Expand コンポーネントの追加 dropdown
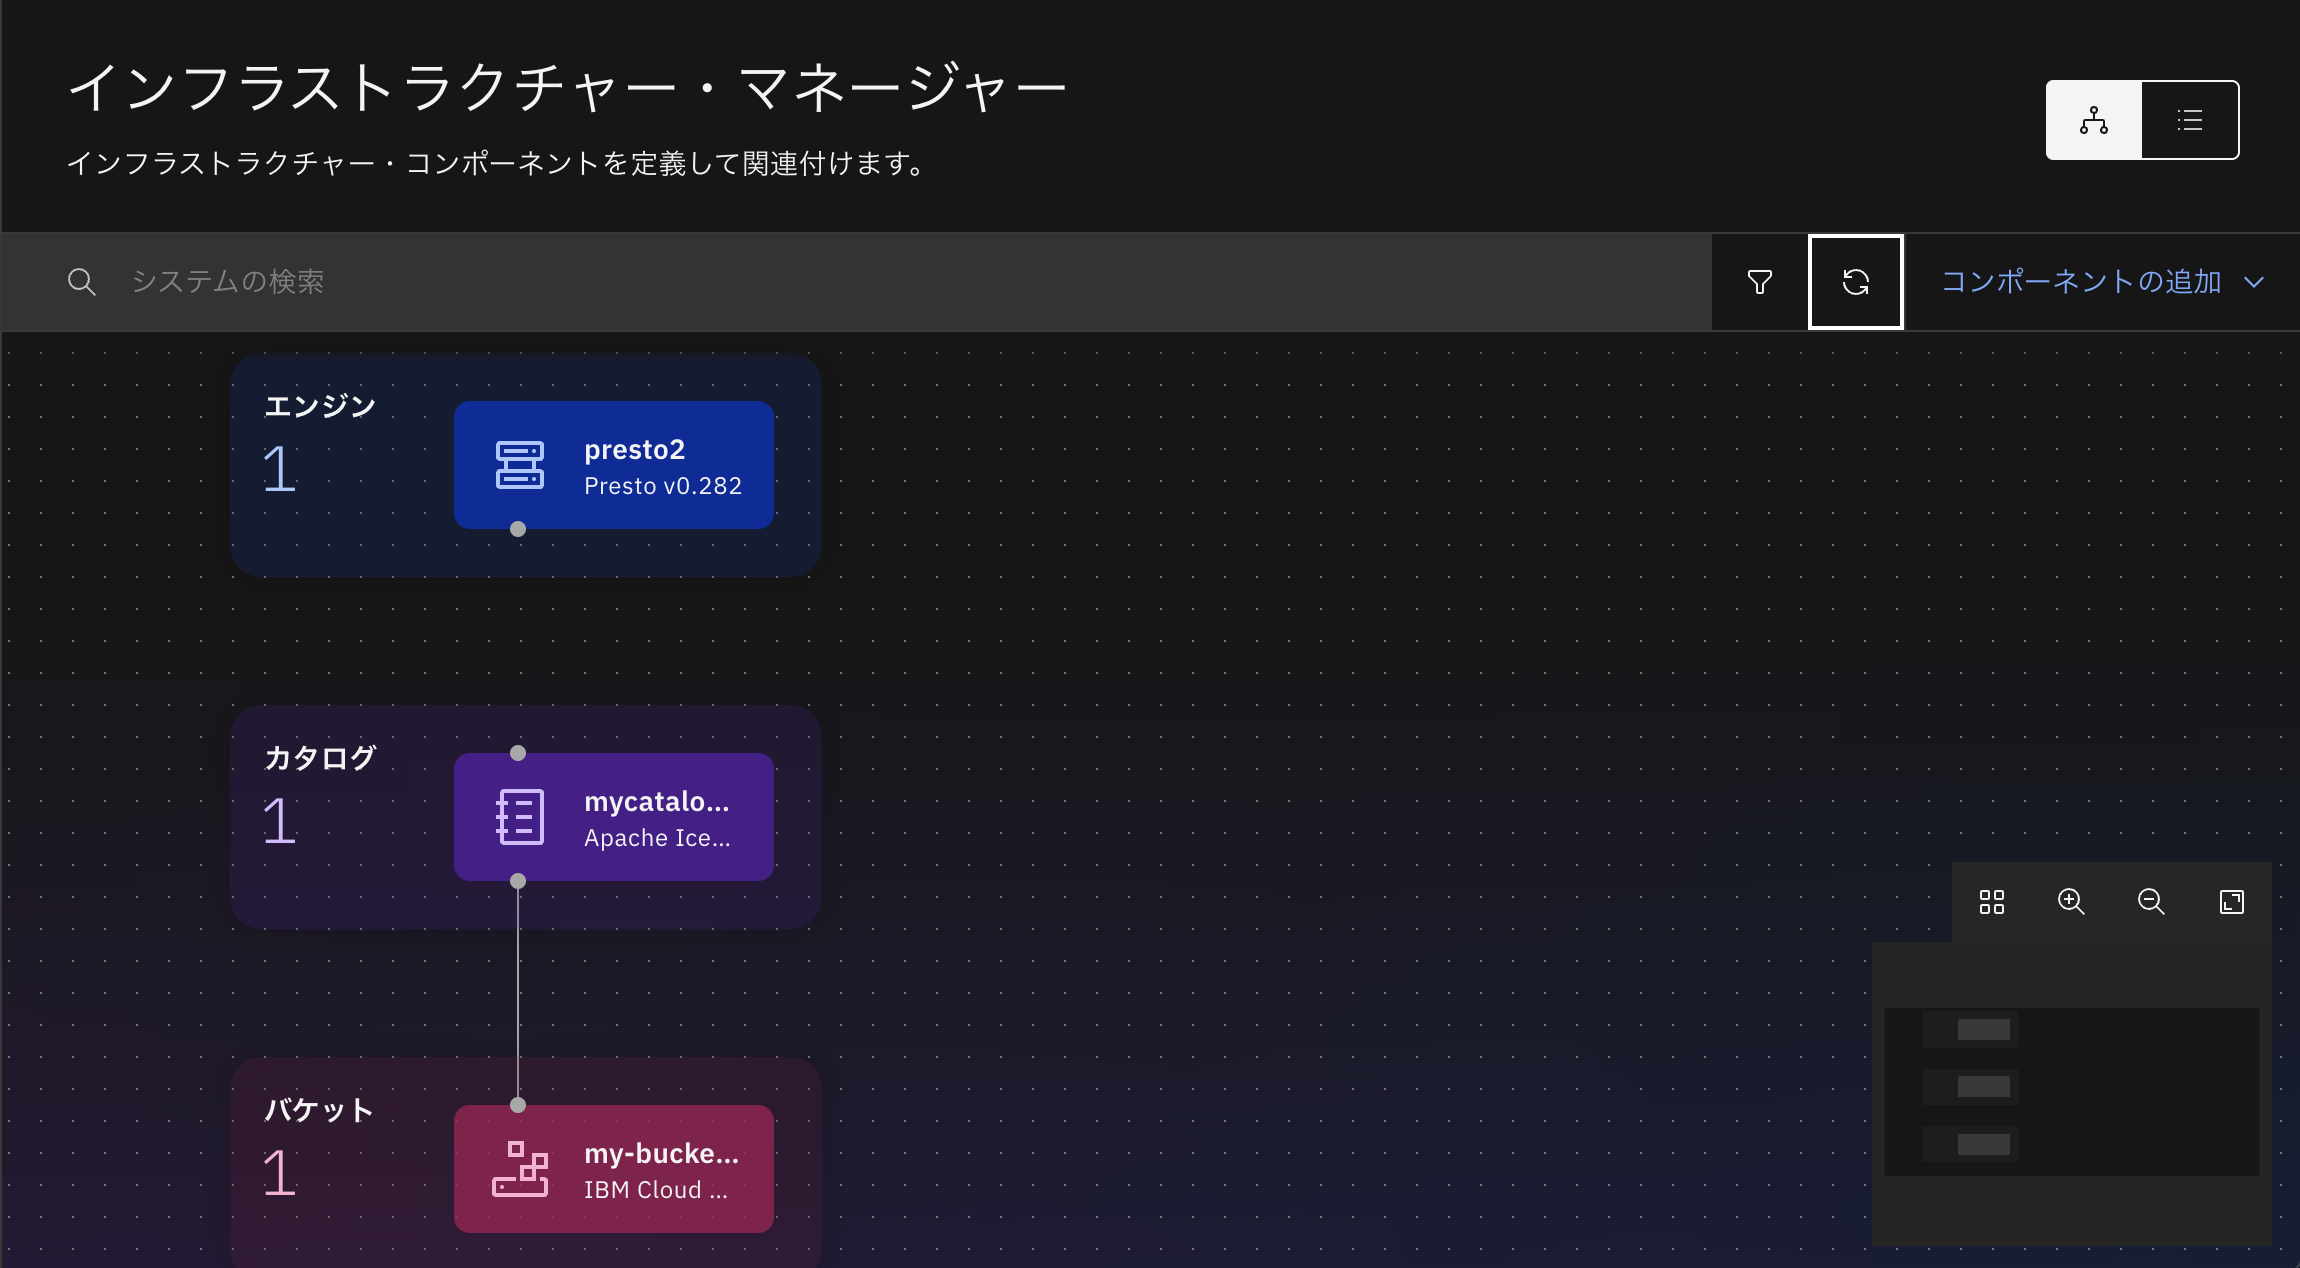 point(2081,282)
